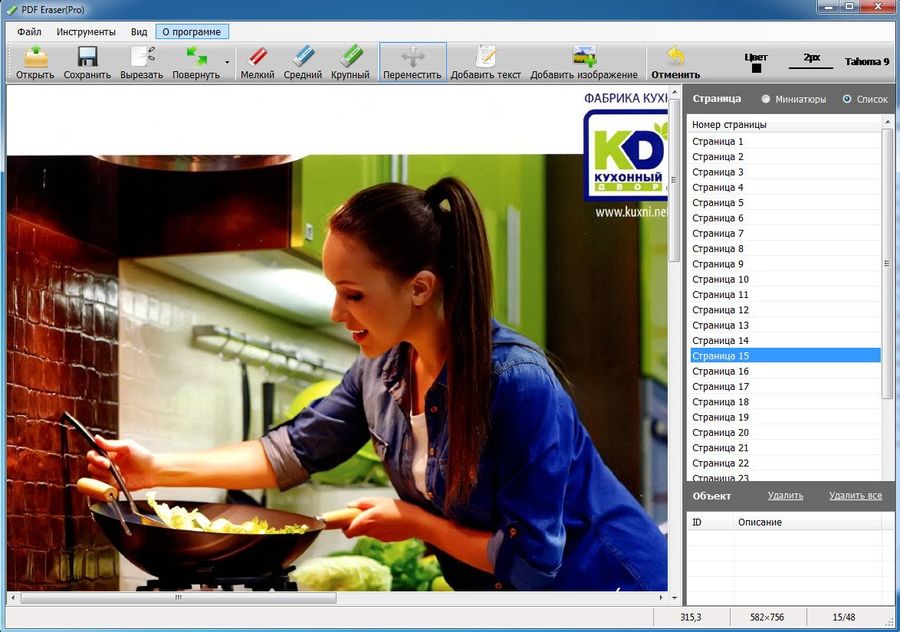Click the document horizontal scroll-right arrow

coord(661,598)
